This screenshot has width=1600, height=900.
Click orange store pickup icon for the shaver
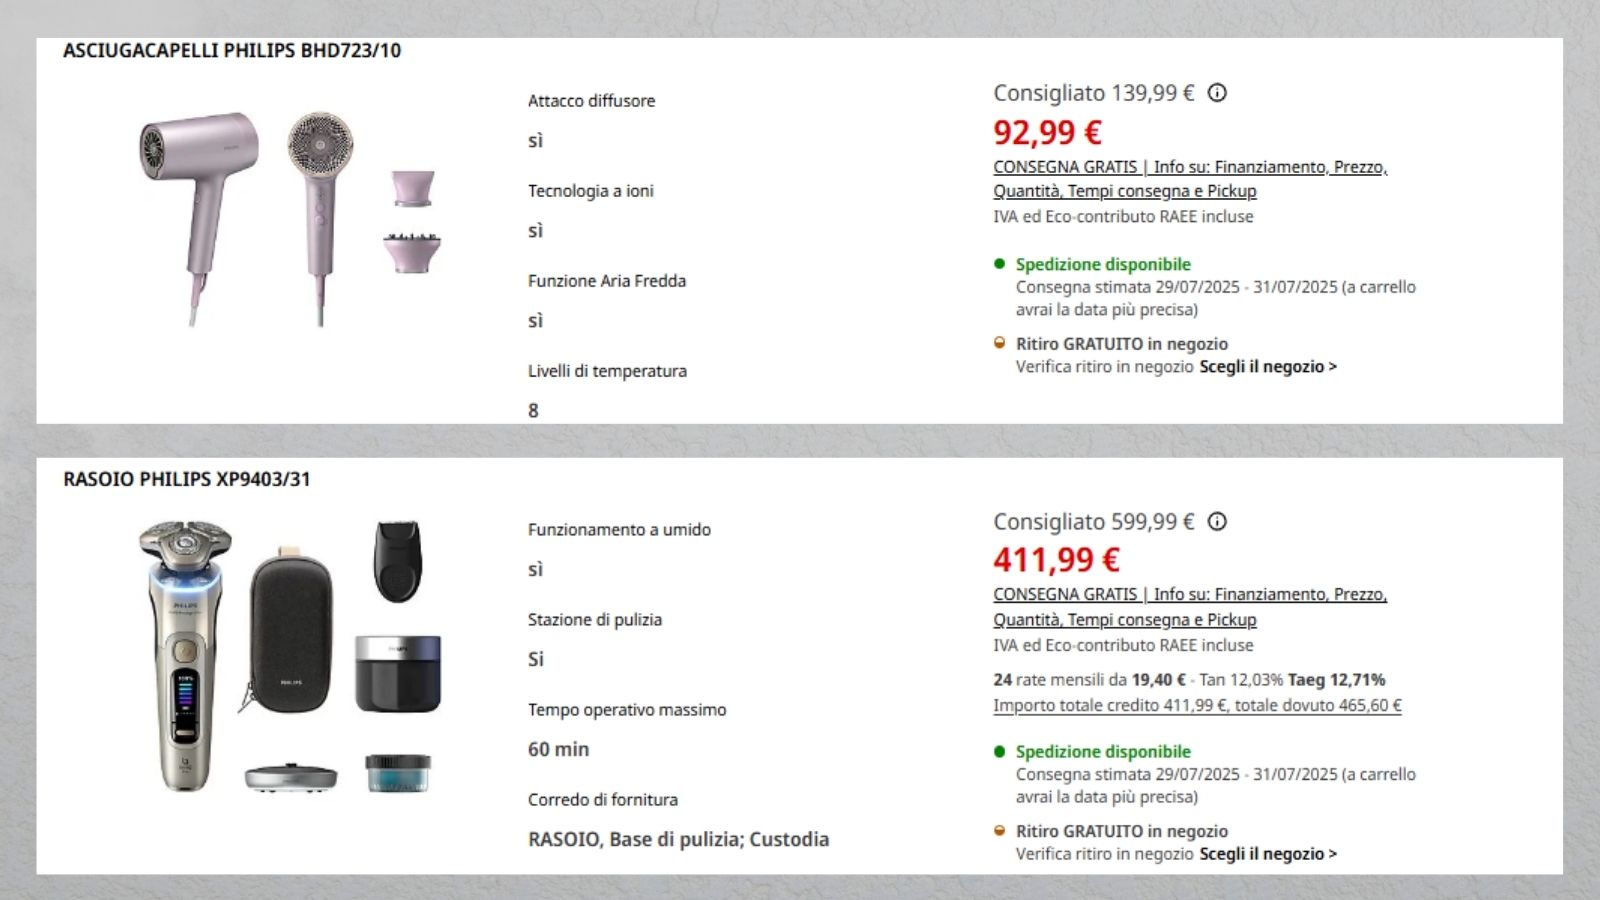pos(999,830)
